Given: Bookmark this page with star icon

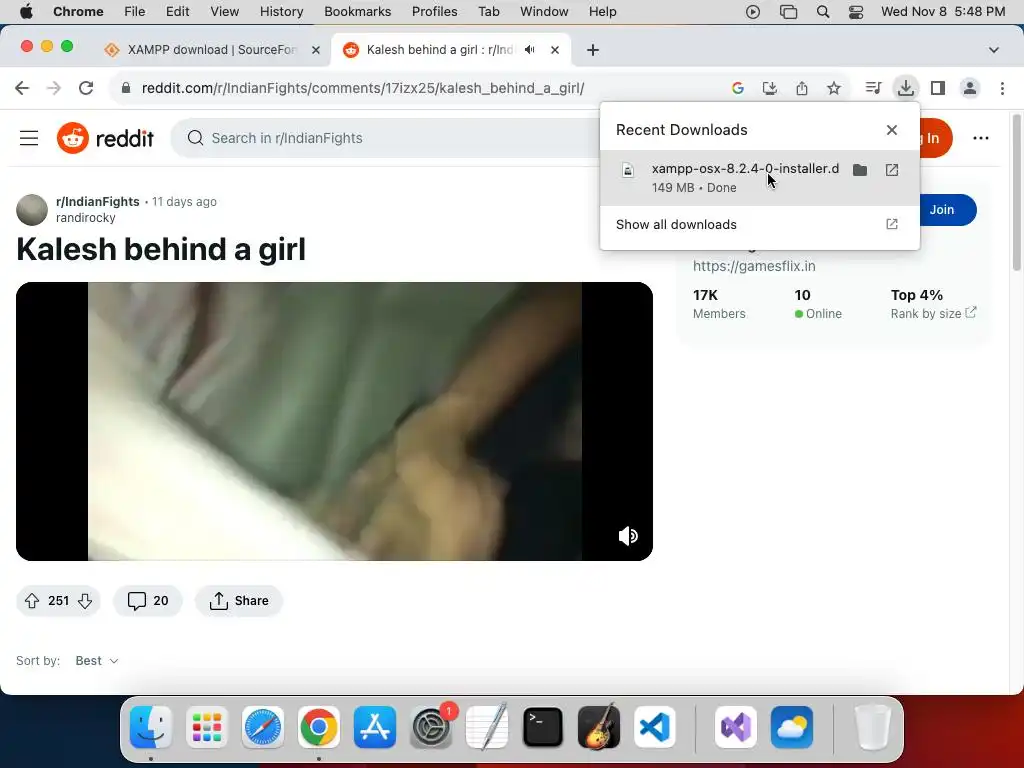Looking at the screenshot, I should [x=834, y=88].
